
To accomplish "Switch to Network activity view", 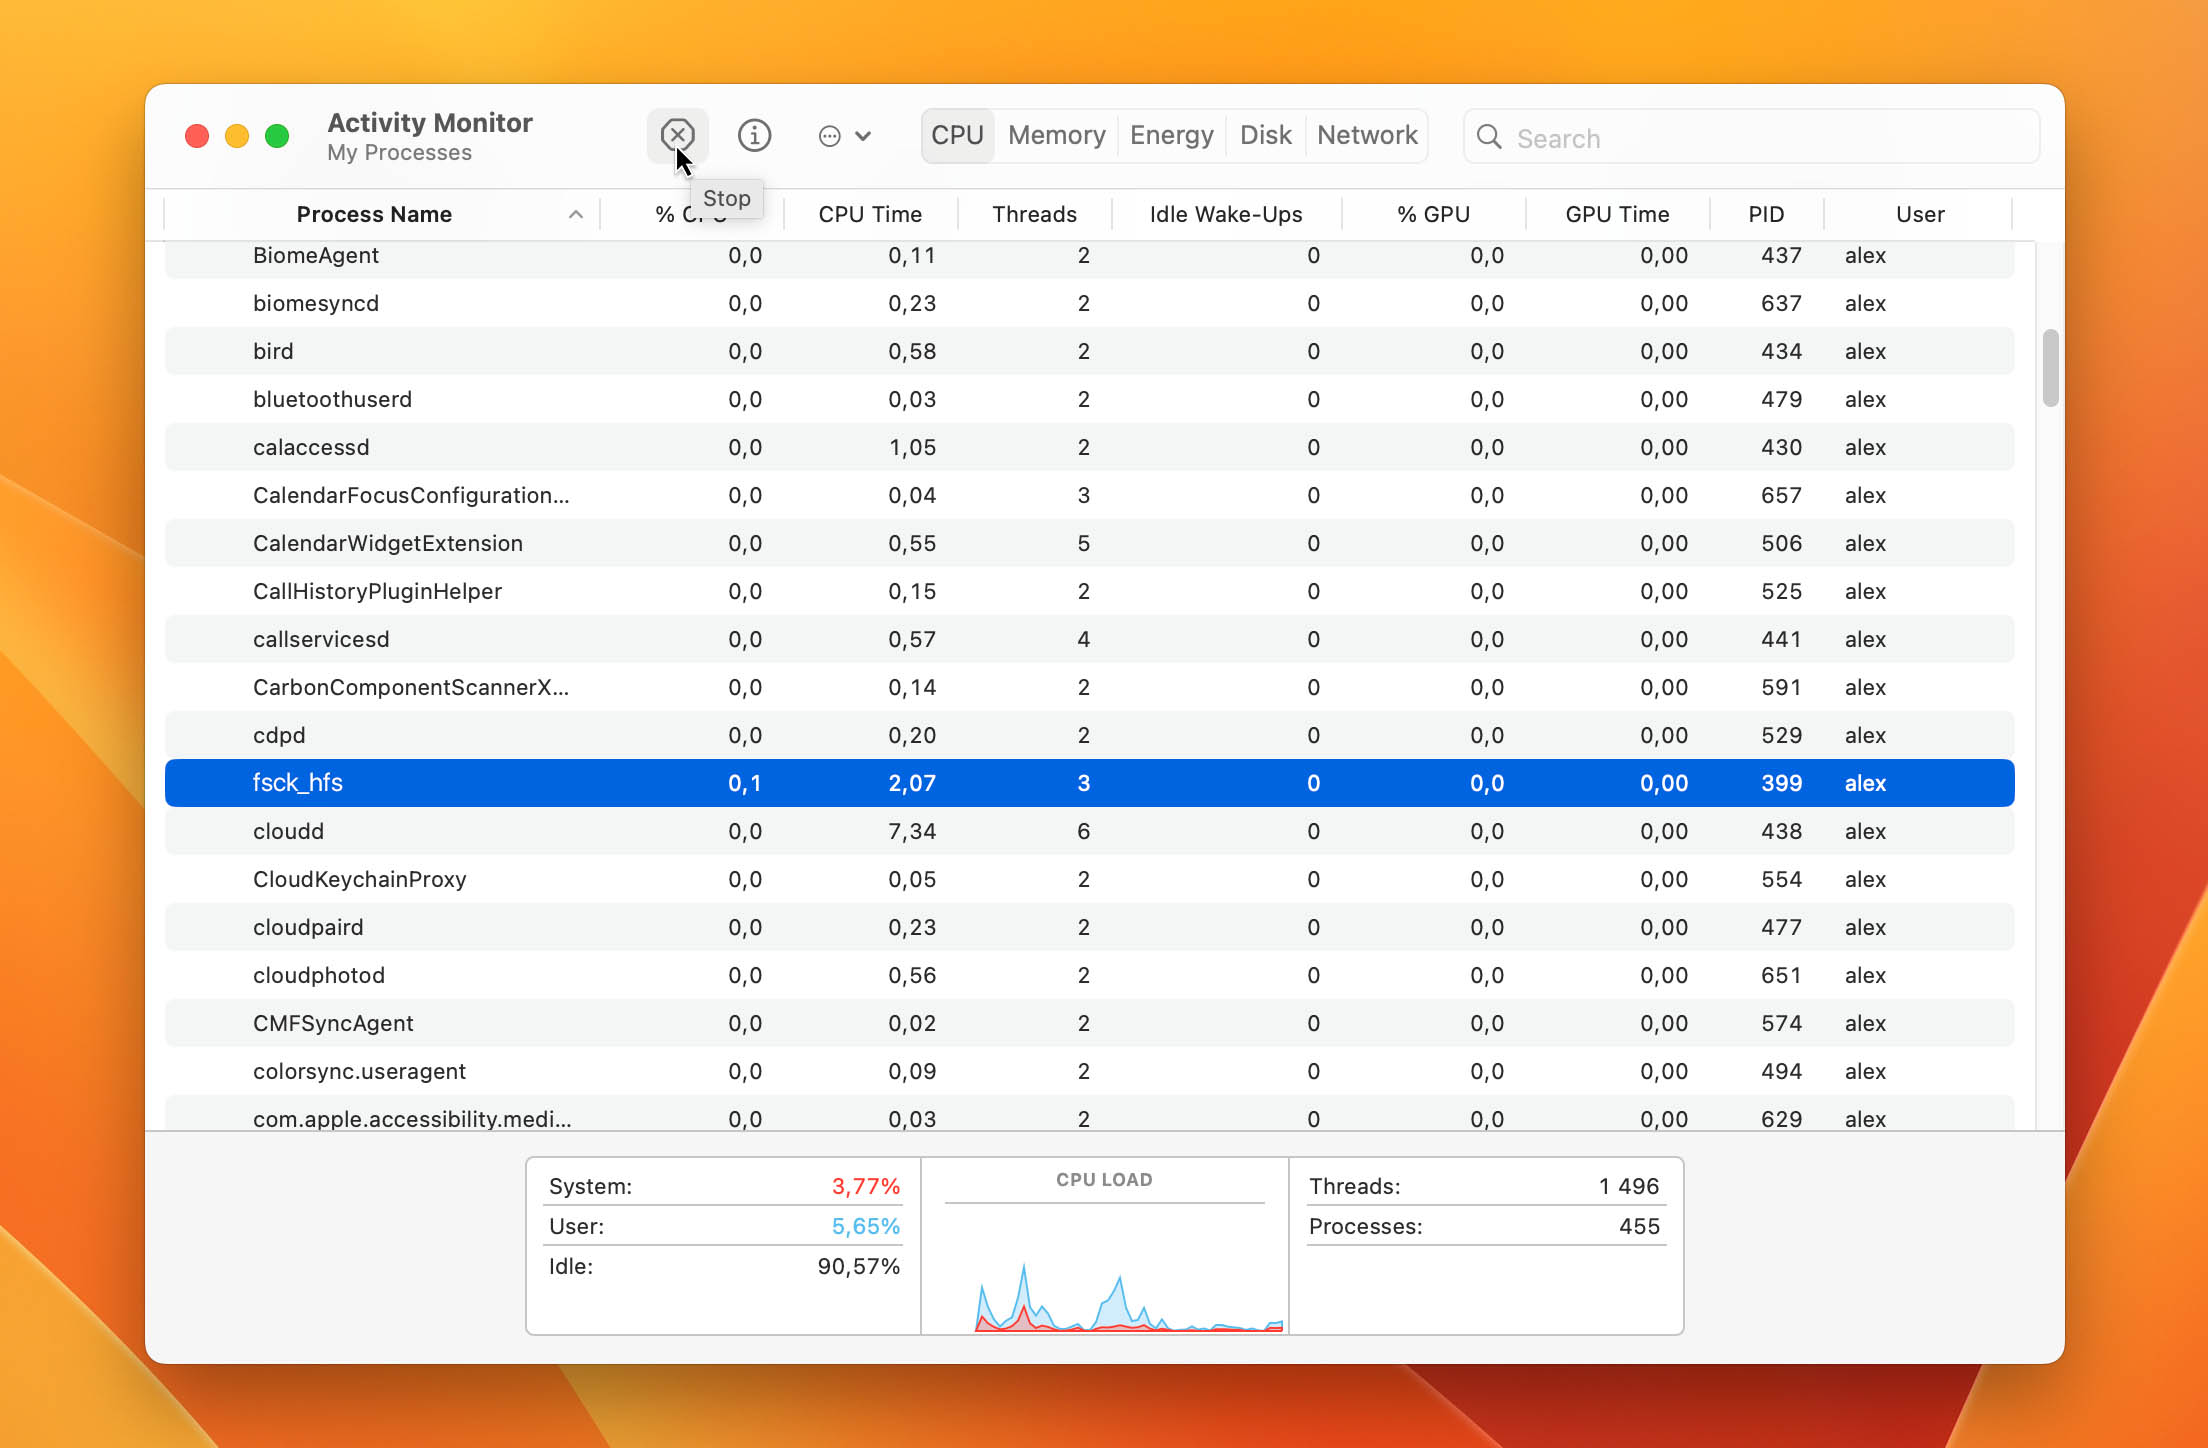I will coord(1365,134).
